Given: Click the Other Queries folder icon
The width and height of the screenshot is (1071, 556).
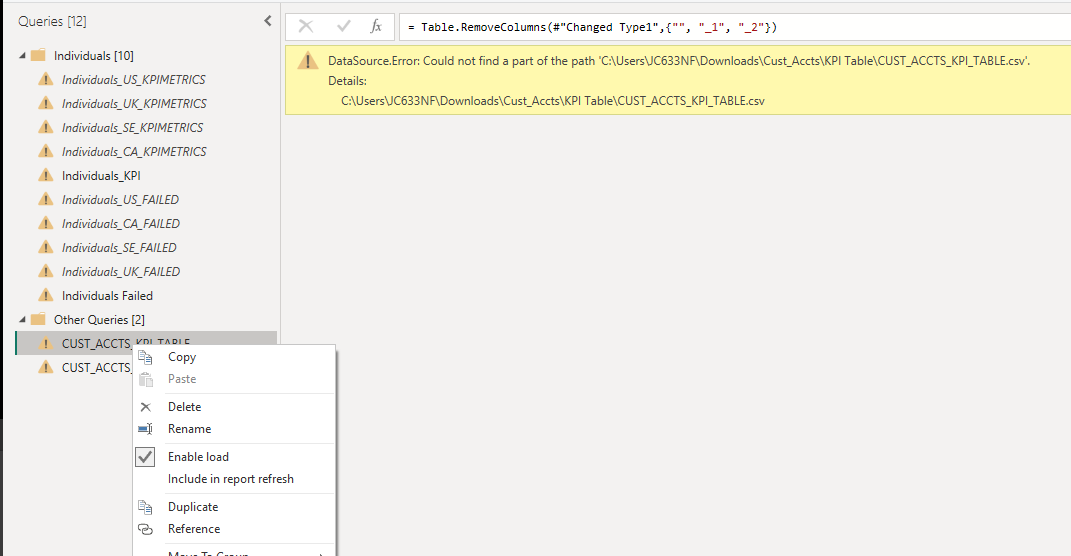Looking at the screenshot, I should tap(38, 319).
